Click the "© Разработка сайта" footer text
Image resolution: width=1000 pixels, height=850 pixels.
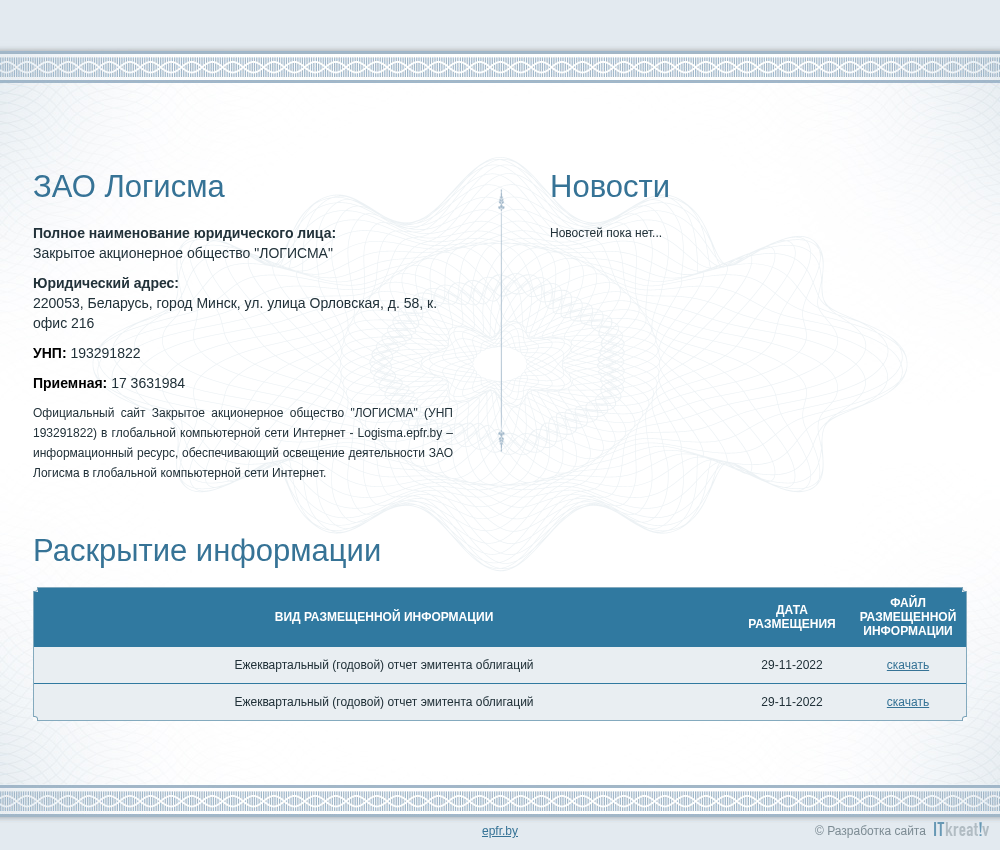tap(870, 831)
